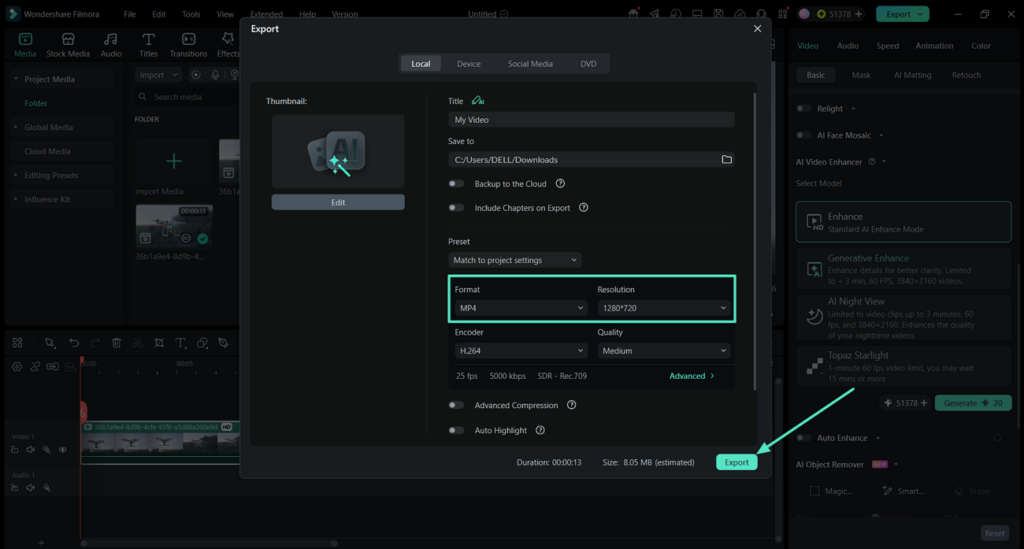
Task: Open Advanced export settings
Action: coord(692,376)
